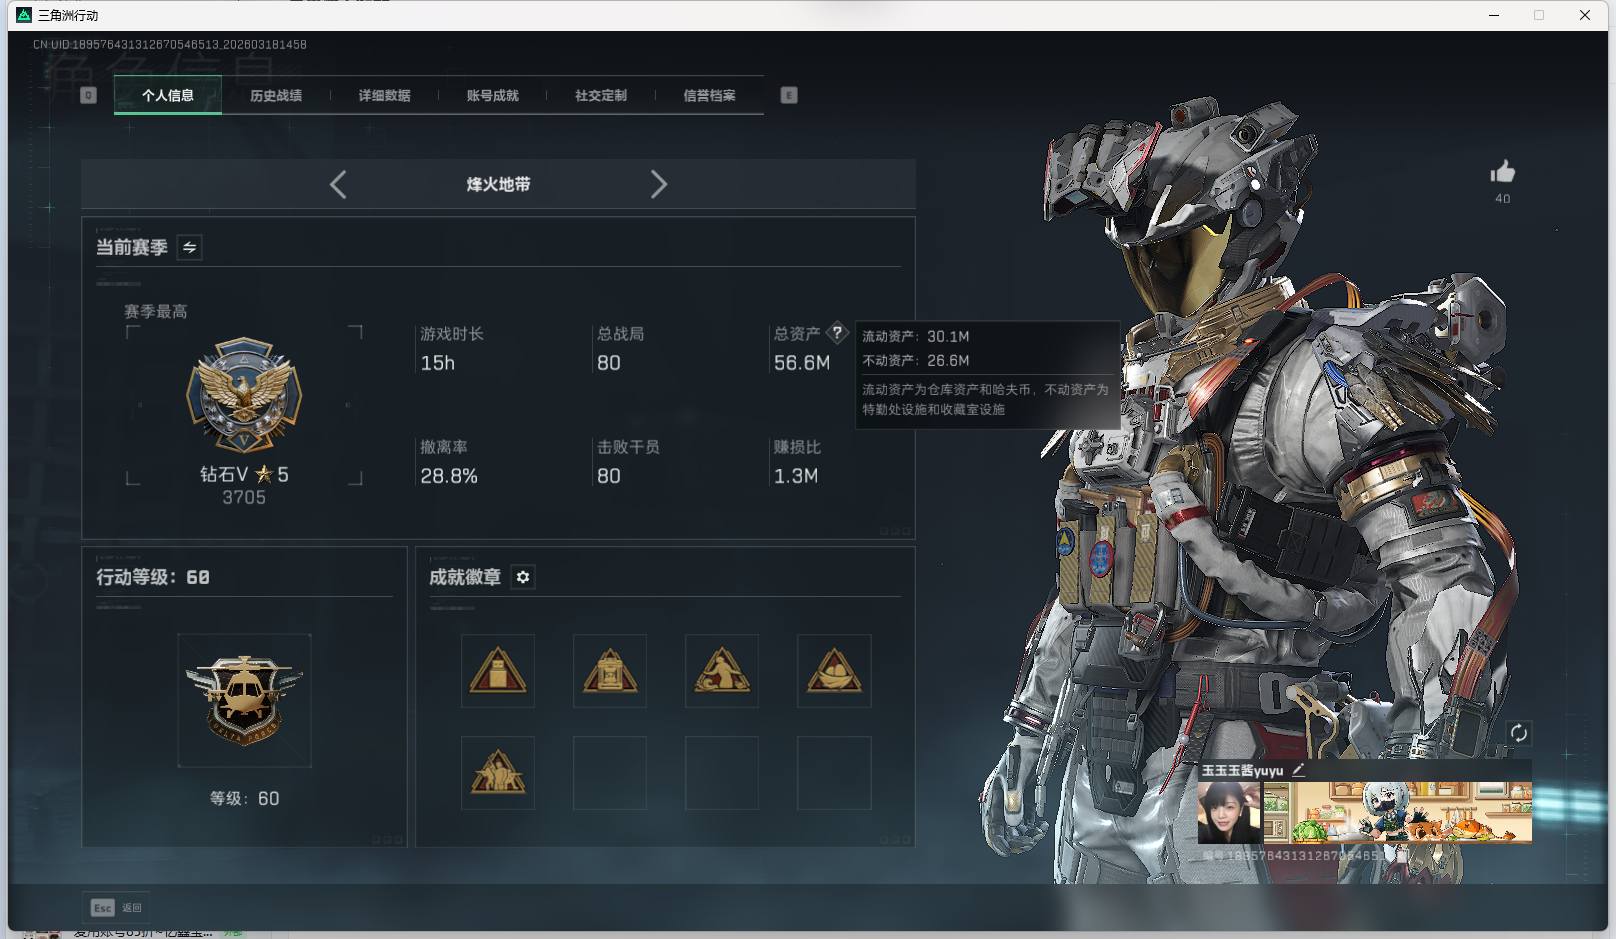Select the 个人信息 tab
Image resolution: width=1616 pixels, height=939 pixels.
pyautogui.click(x=168, y=96)
